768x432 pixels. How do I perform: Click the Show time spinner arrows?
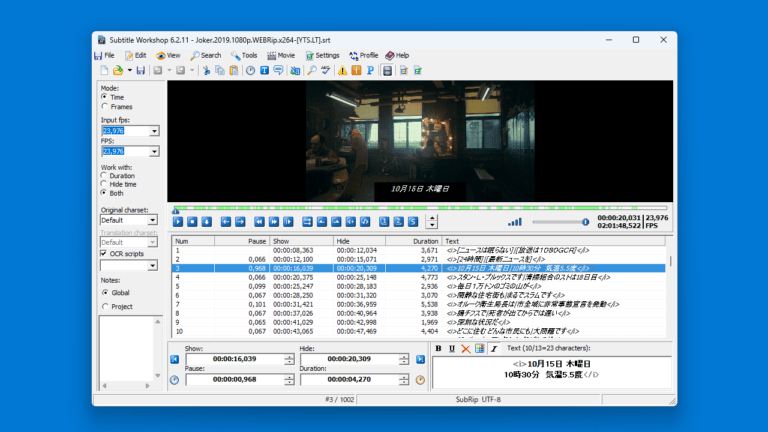289,359
